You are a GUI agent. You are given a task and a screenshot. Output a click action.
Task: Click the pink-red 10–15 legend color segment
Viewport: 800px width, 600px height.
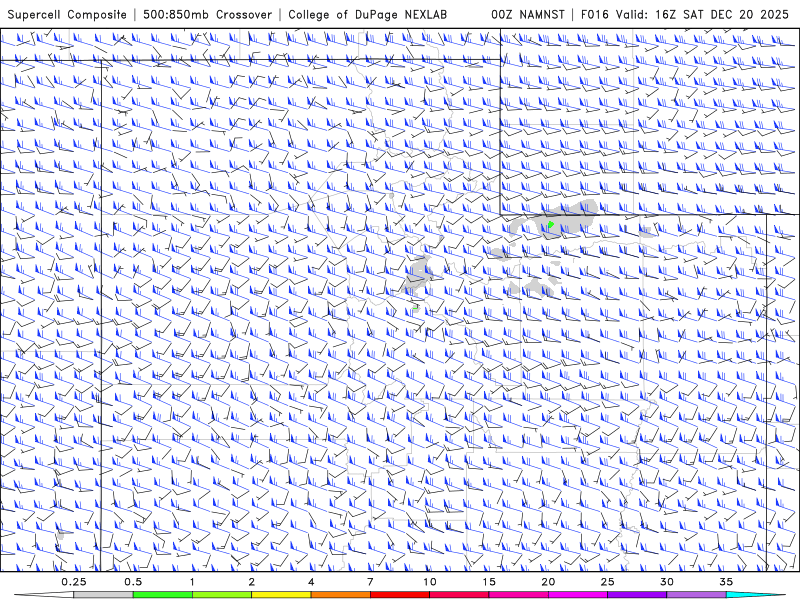pyautogui.click(x=459, y=595)
